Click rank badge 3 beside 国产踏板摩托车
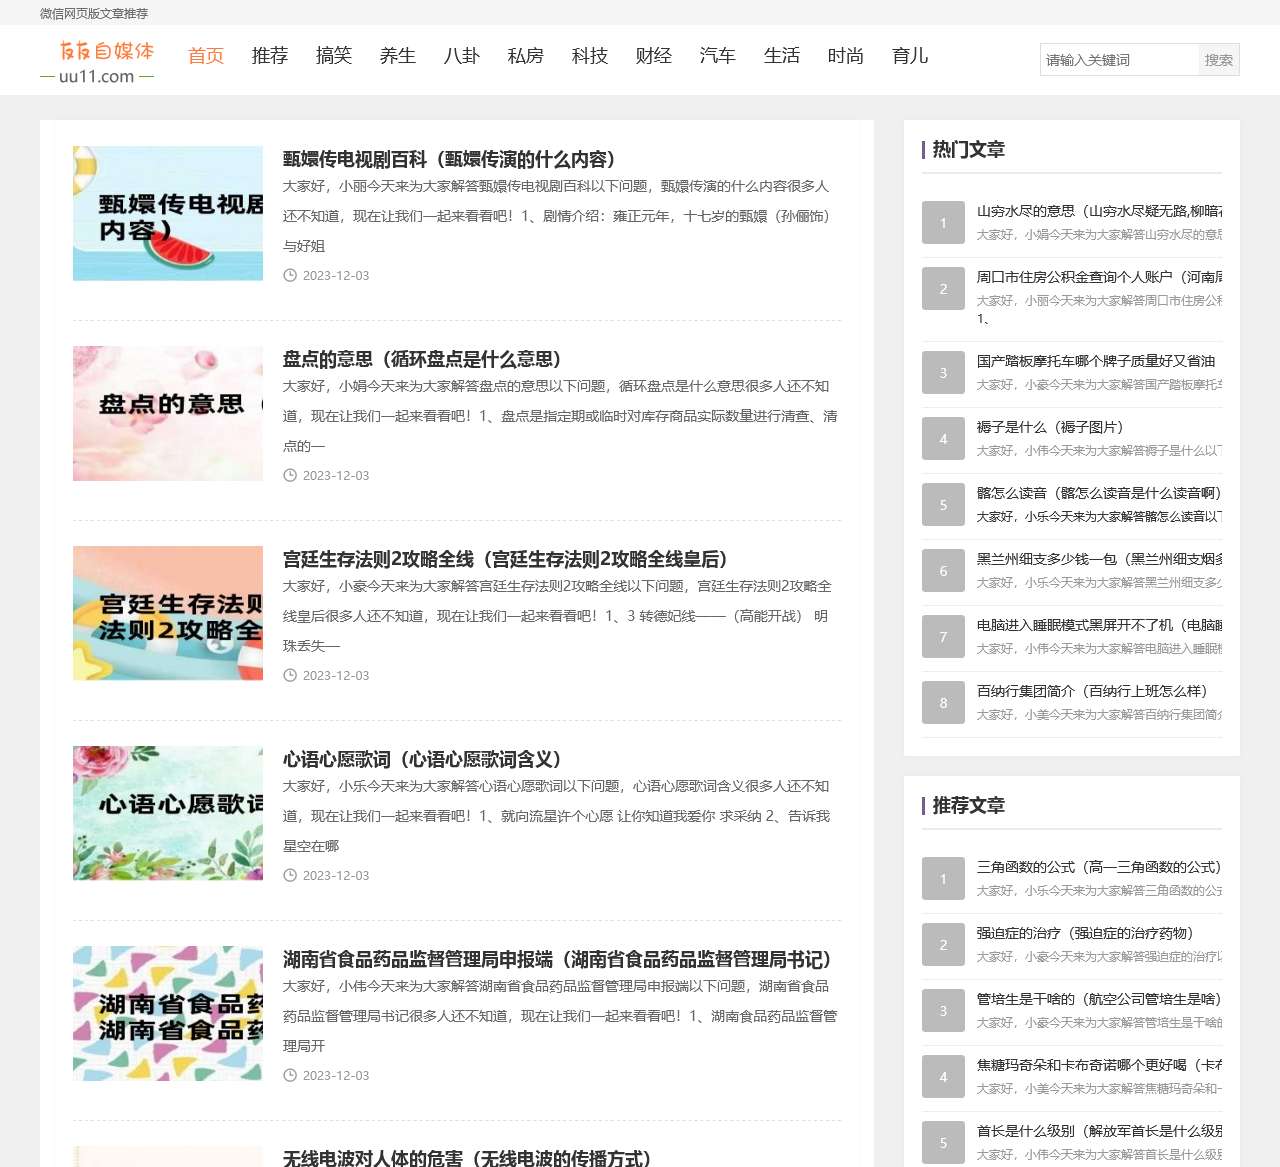 [x=943, y=373]
